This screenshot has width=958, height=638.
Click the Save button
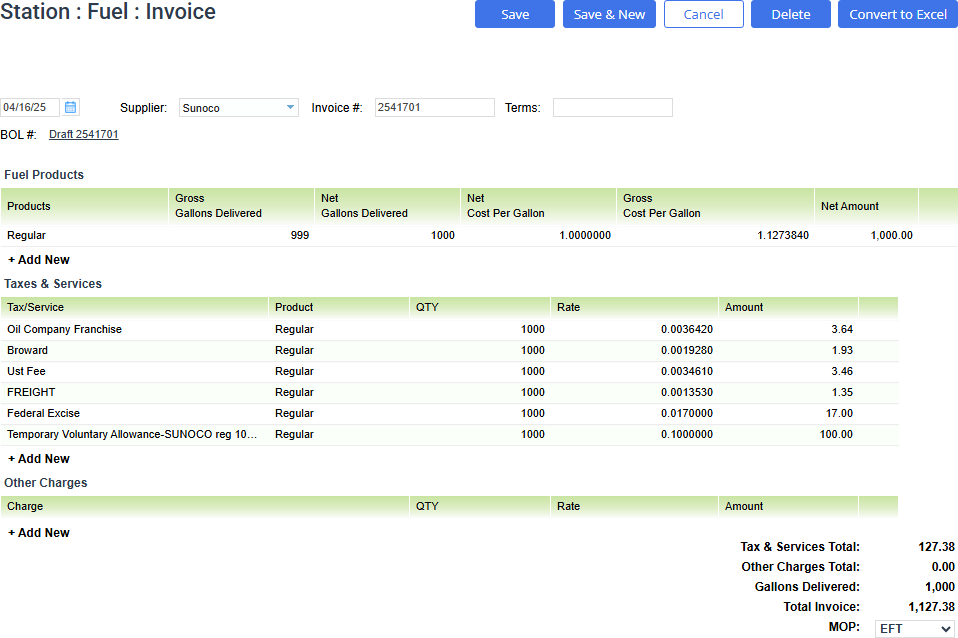coord(515,14)
